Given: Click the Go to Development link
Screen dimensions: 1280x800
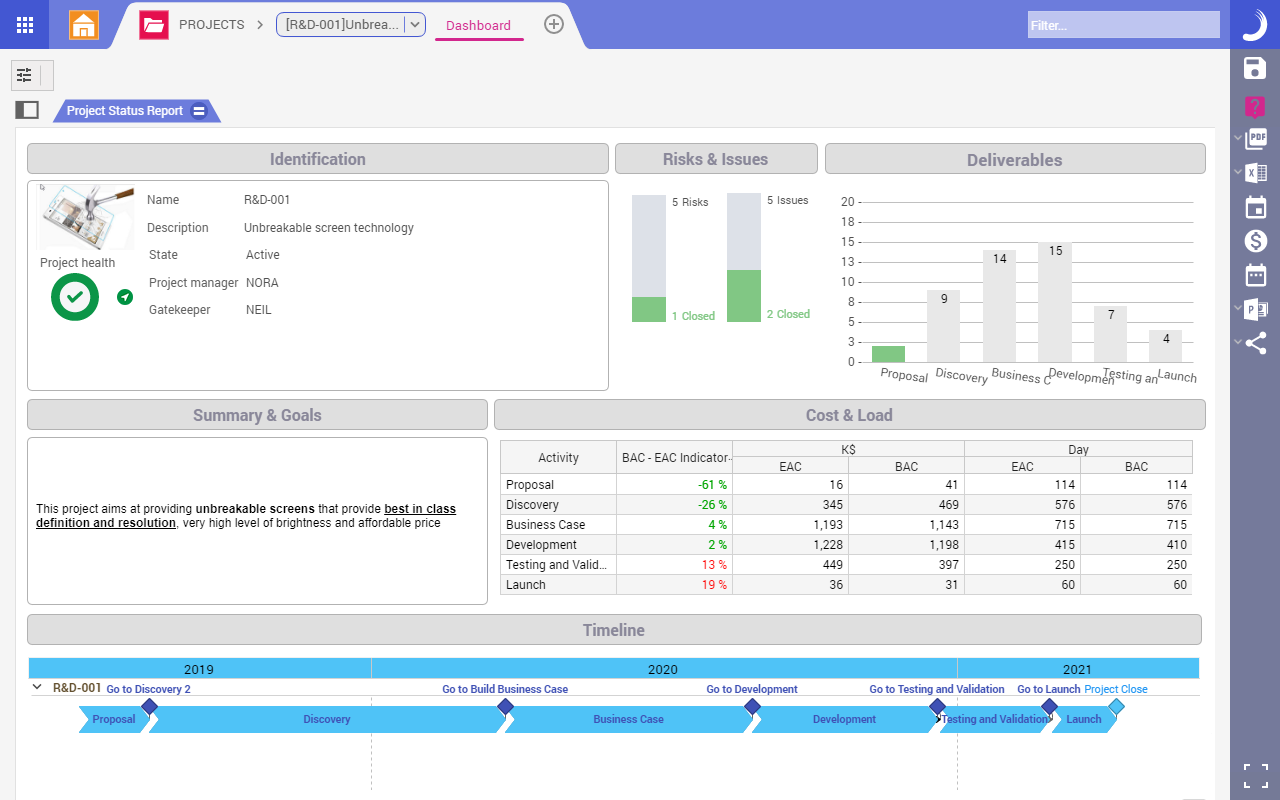Looking at the screenshot, I should (x=752, y=689).
